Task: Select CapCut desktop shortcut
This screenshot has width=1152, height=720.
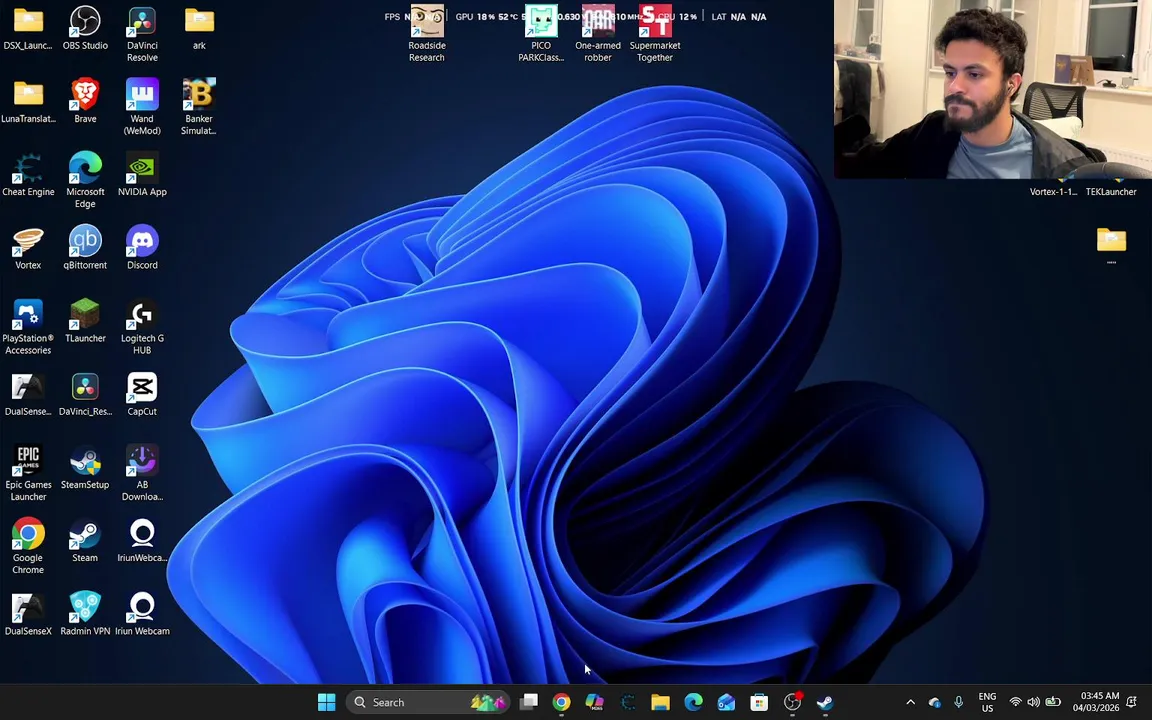Action: click(x=142, y=395)
